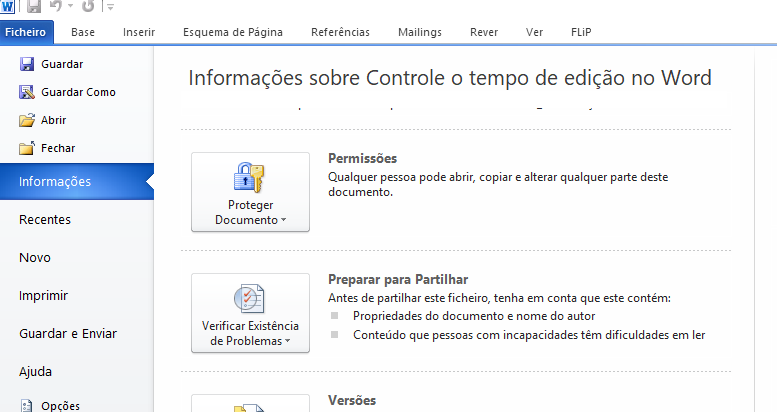Image resolution: width=777 pixels, height=412 pixels.
Task: Open the Ver tab
Action: click(534, 32)
